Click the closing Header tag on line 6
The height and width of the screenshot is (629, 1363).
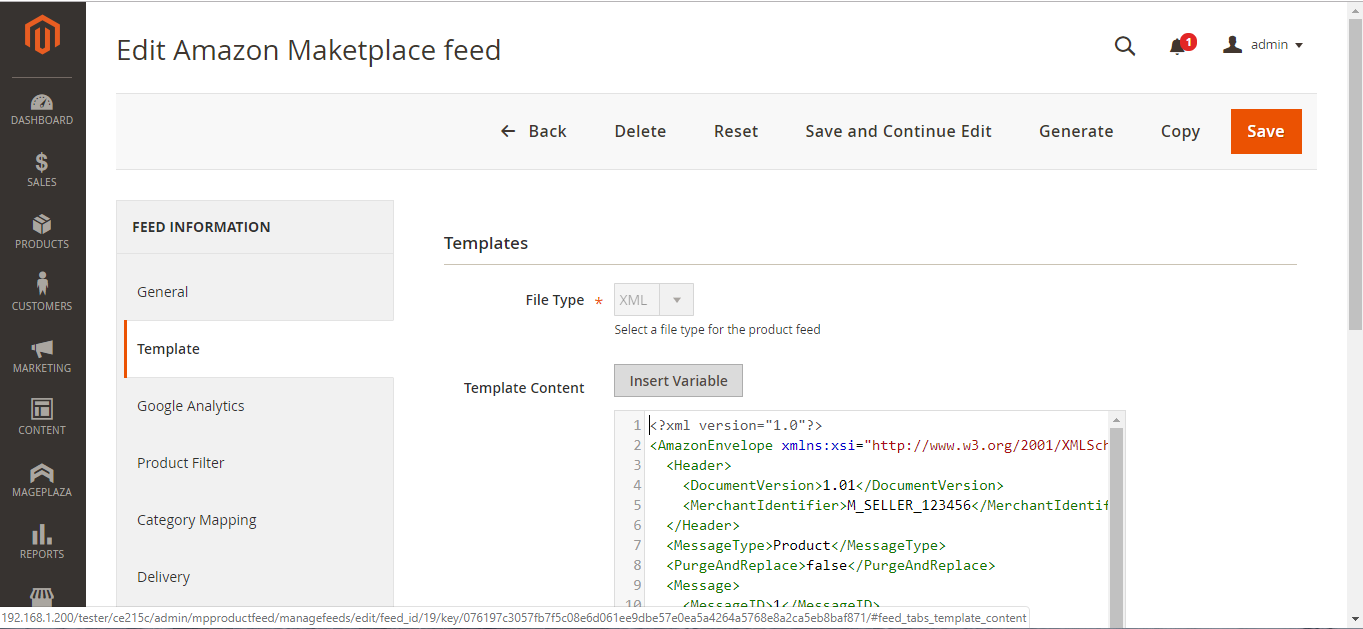click(x=703, y=525)
